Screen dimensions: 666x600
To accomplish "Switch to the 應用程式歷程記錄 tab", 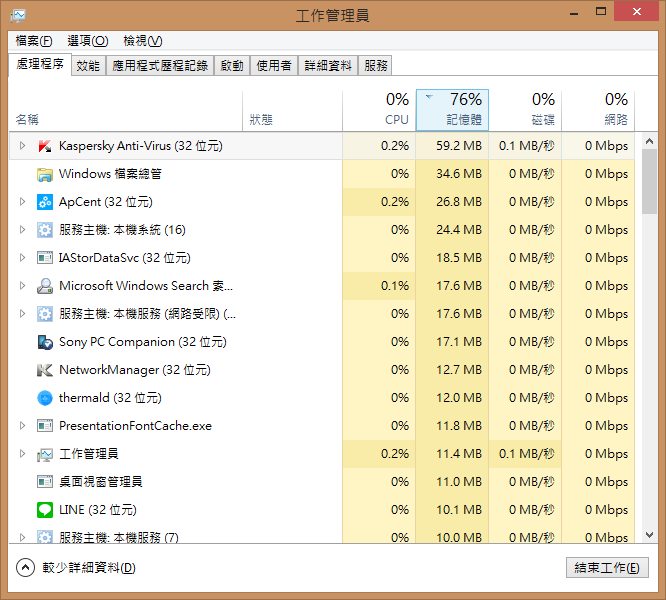I will point(160,65).
